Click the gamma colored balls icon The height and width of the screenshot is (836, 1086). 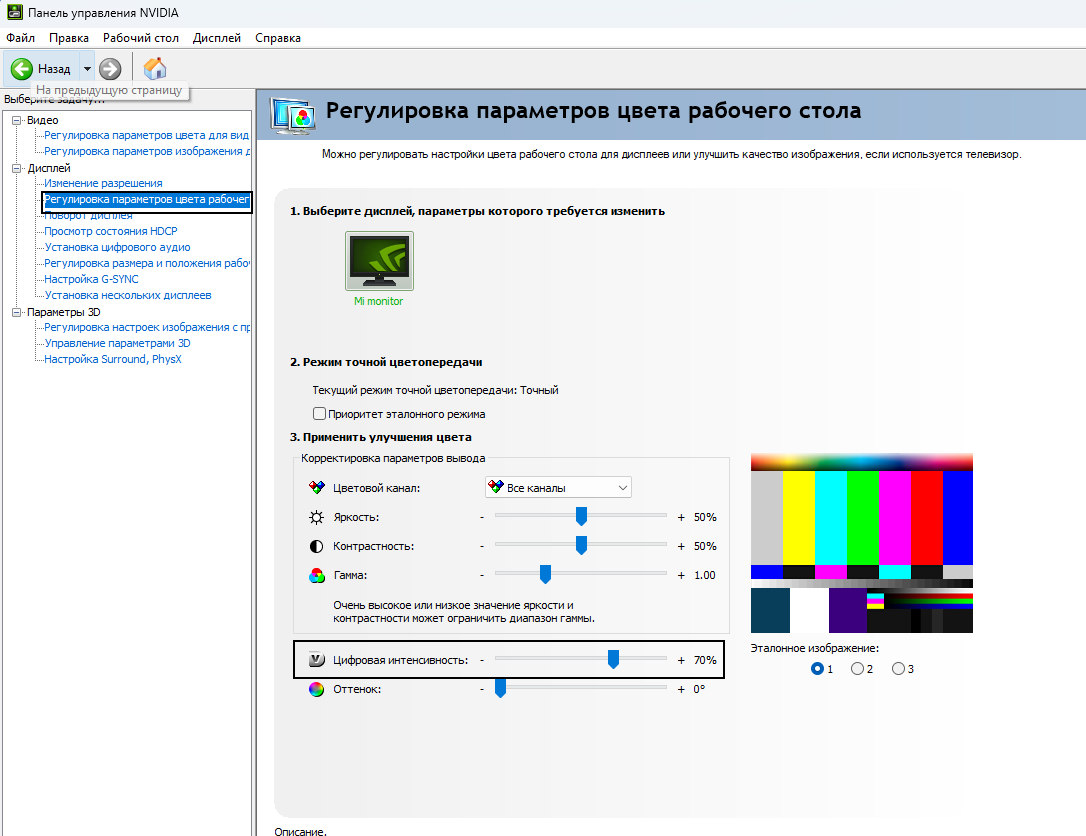point(317,576)
